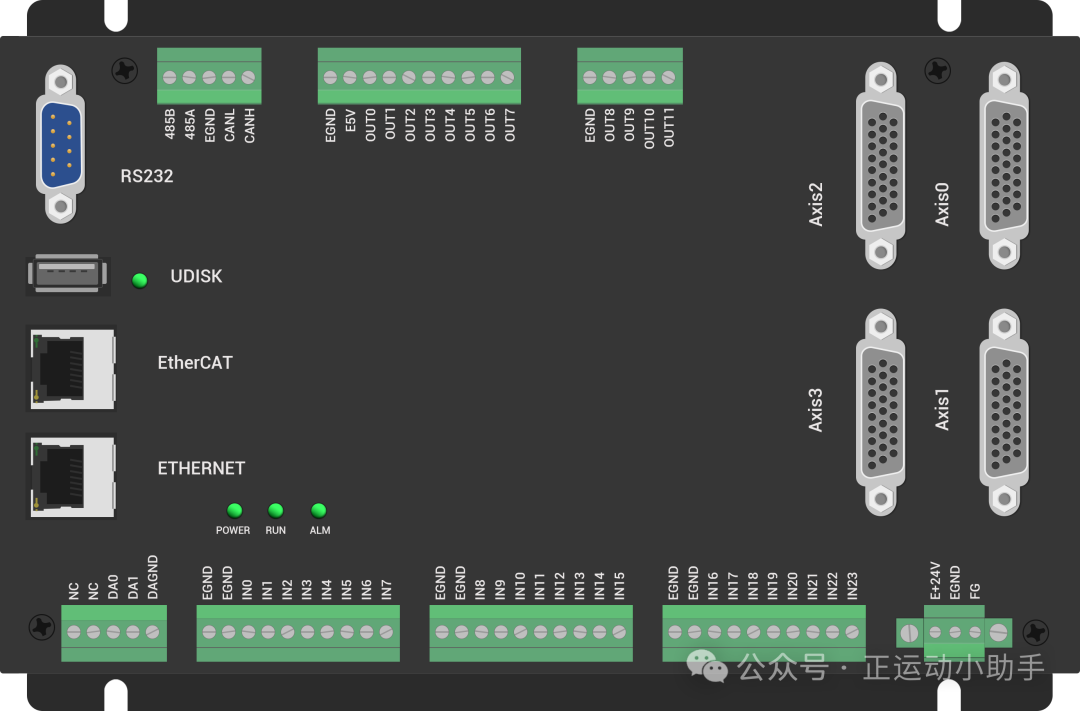Click the 485B terminal screw
This screenshot has height=711, width=1080.
click(x=169, y=78)
